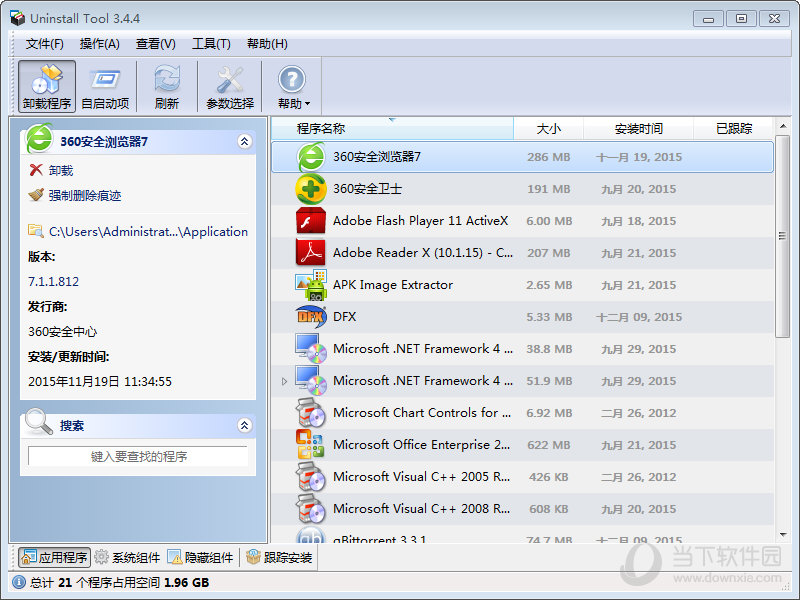The height and width of the screenshot is (600, 800).
Task: Click the info icon in status bar
Action: [x=19, y=582]
